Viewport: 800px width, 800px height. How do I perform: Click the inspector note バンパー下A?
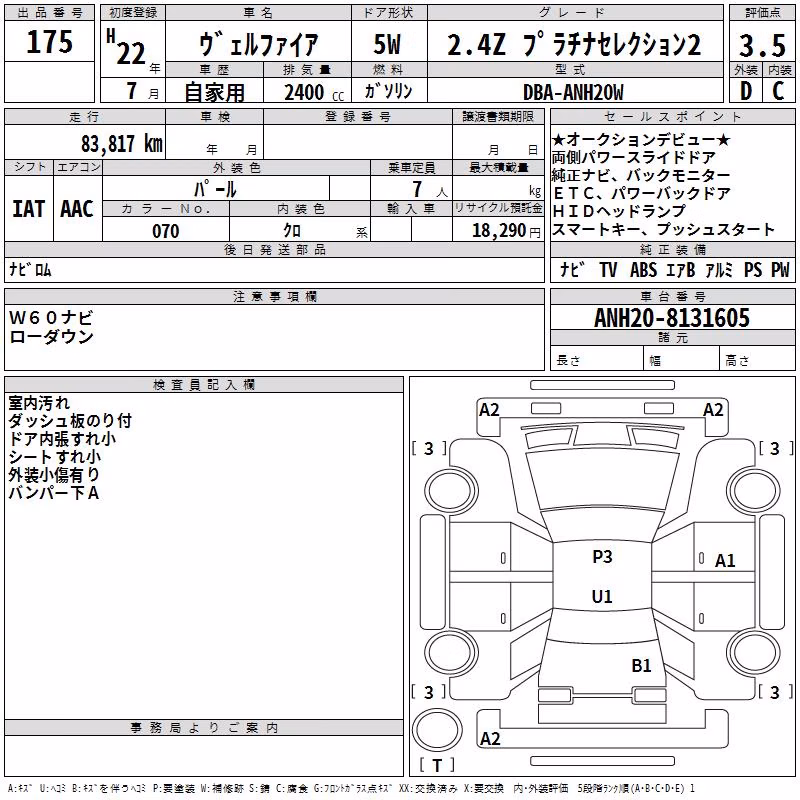click(54, 492)
